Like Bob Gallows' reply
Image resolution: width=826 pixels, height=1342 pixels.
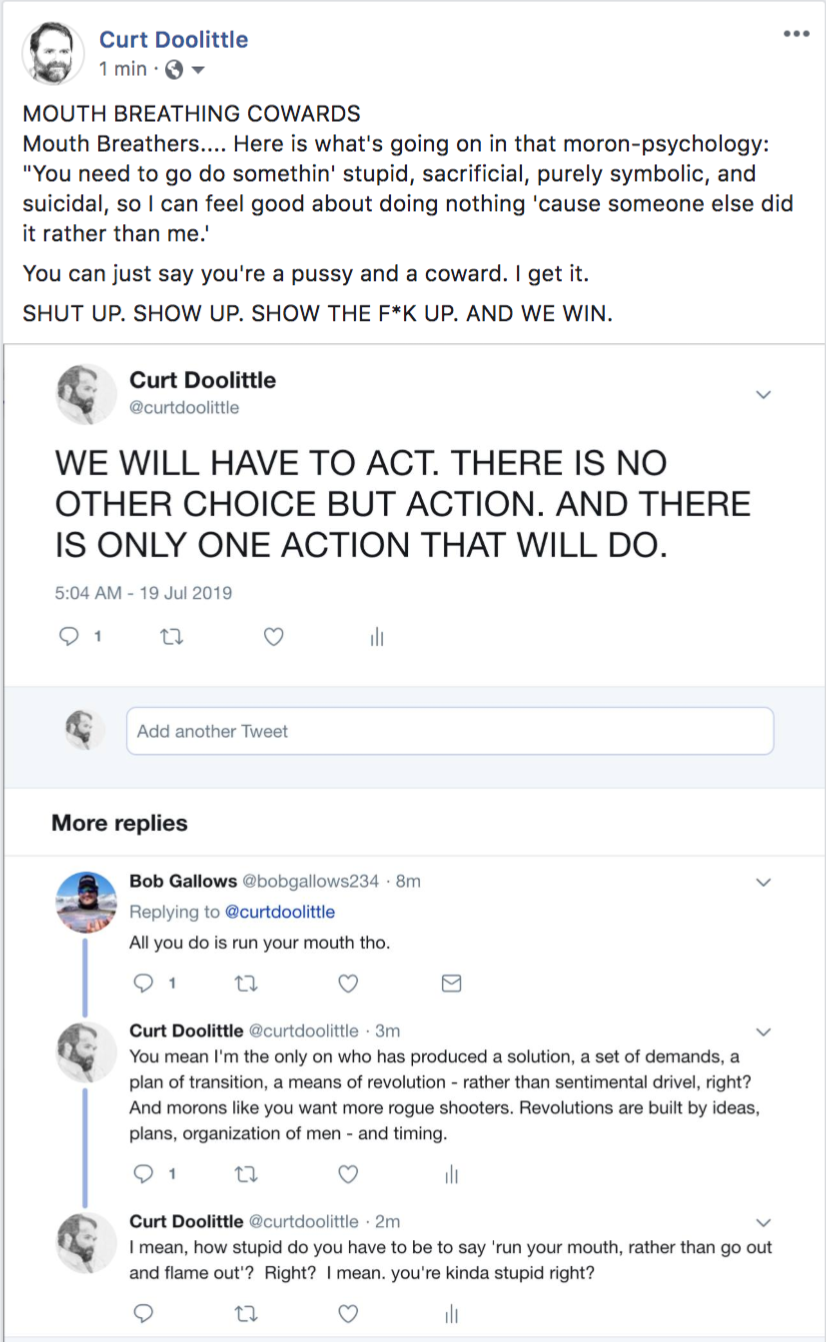pyautogui.click(x=348, y=983)
